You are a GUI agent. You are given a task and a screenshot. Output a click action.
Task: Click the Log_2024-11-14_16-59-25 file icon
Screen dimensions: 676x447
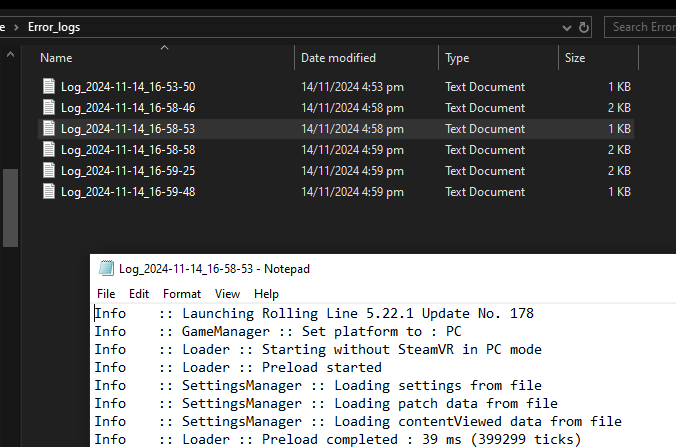click(49, 171)
